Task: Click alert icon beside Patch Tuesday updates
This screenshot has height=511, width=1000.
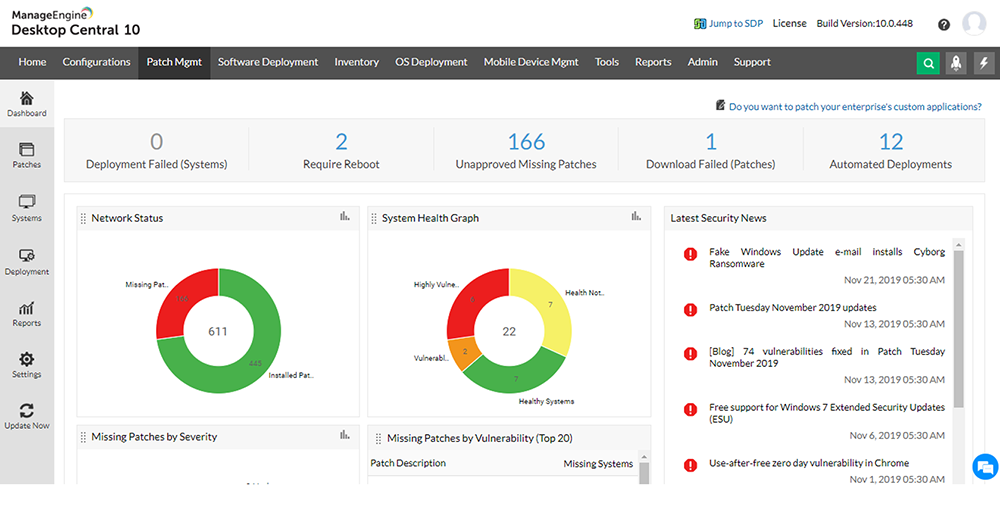Action: 690,309
